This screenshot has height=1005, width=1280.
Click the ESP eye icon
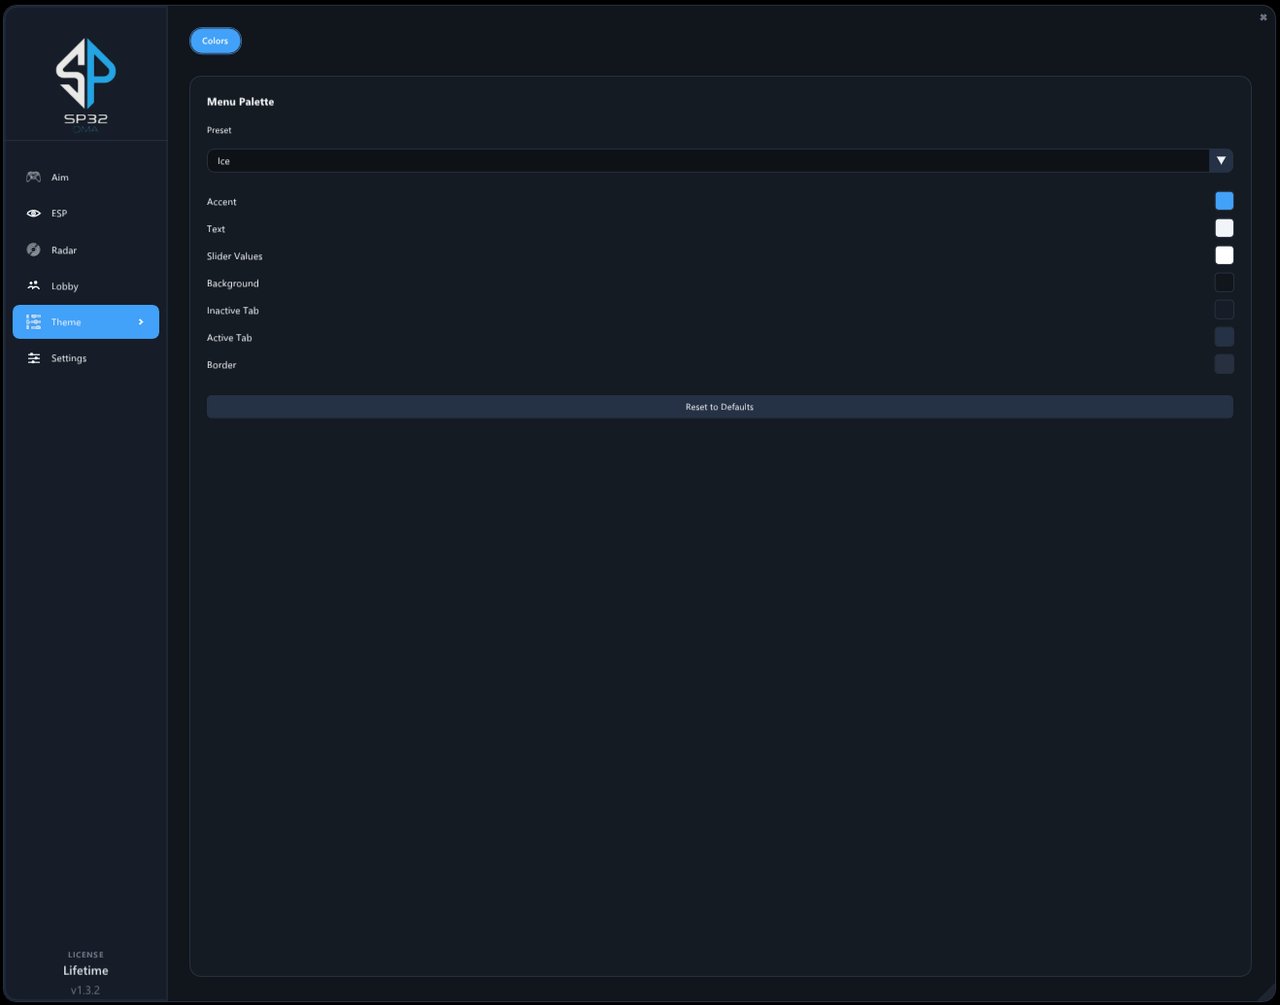pyautogui.click(x=34, y=213)
